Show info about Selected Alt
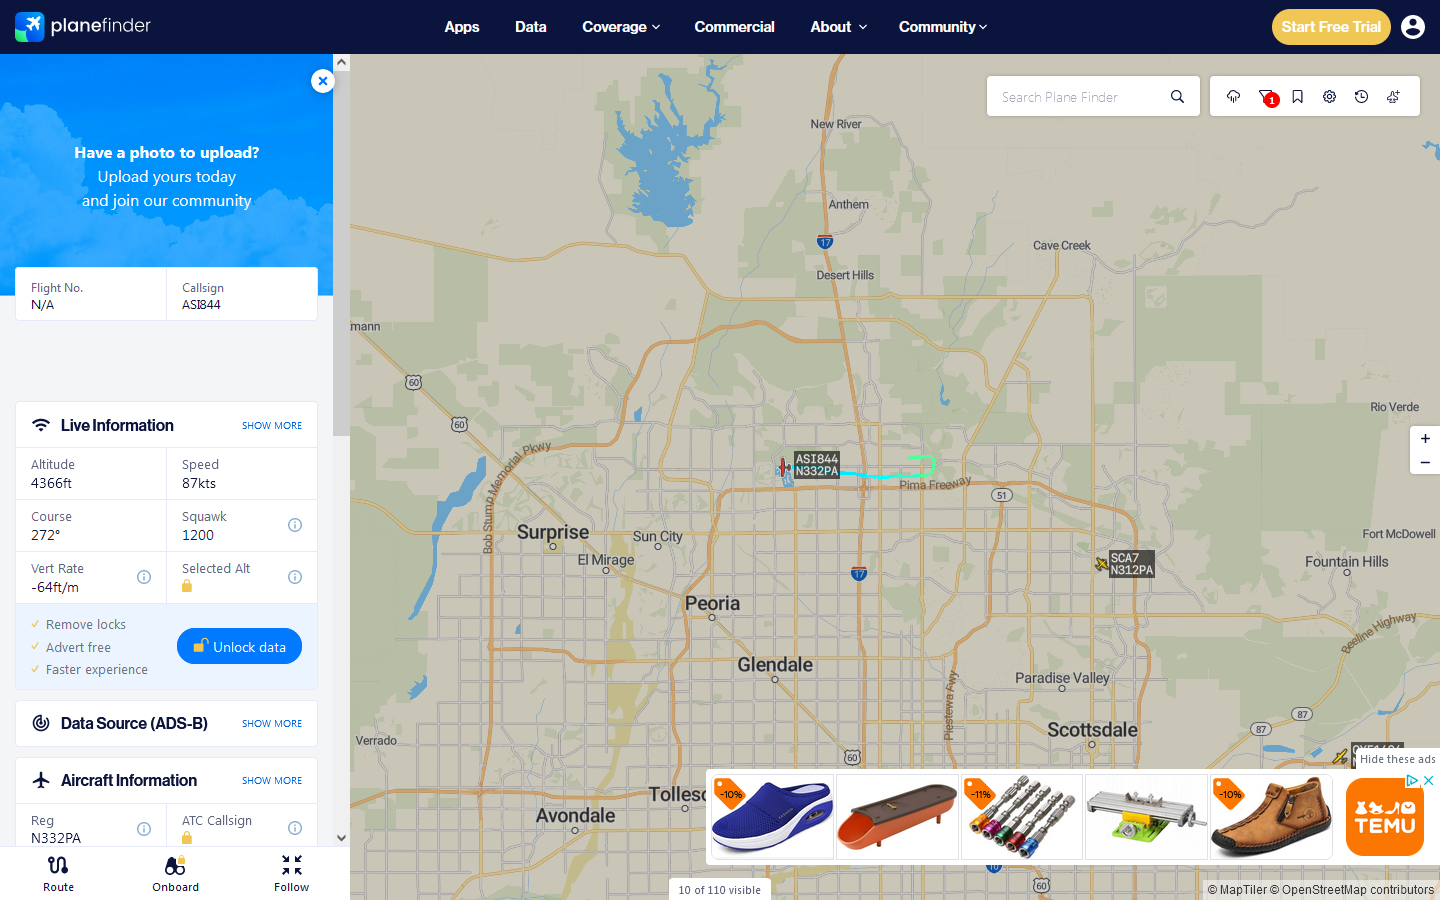The width and height of the screenshot is (1440, 900). click(295, 577)
